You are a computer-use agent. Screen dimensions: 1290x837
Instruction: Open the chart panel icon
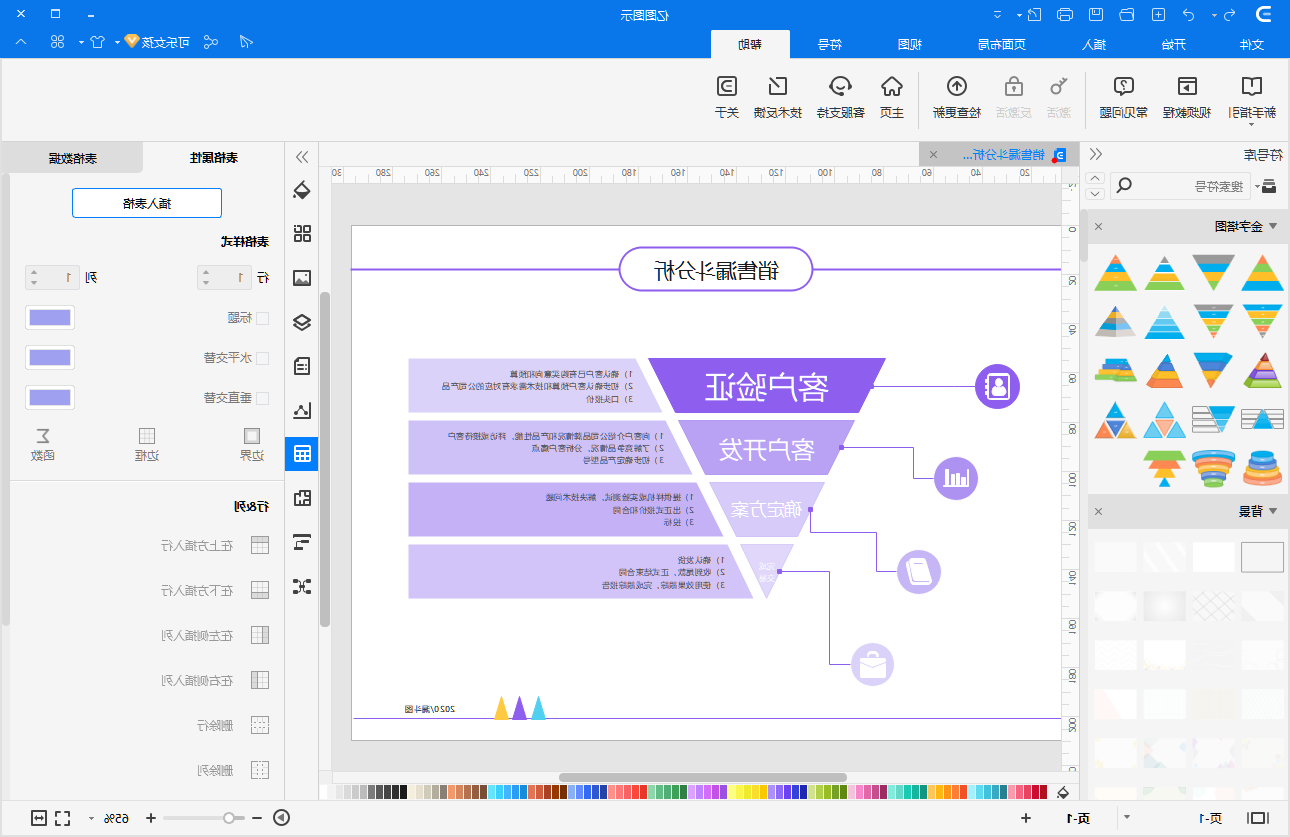pyautogui.click(x=302, y=410)
